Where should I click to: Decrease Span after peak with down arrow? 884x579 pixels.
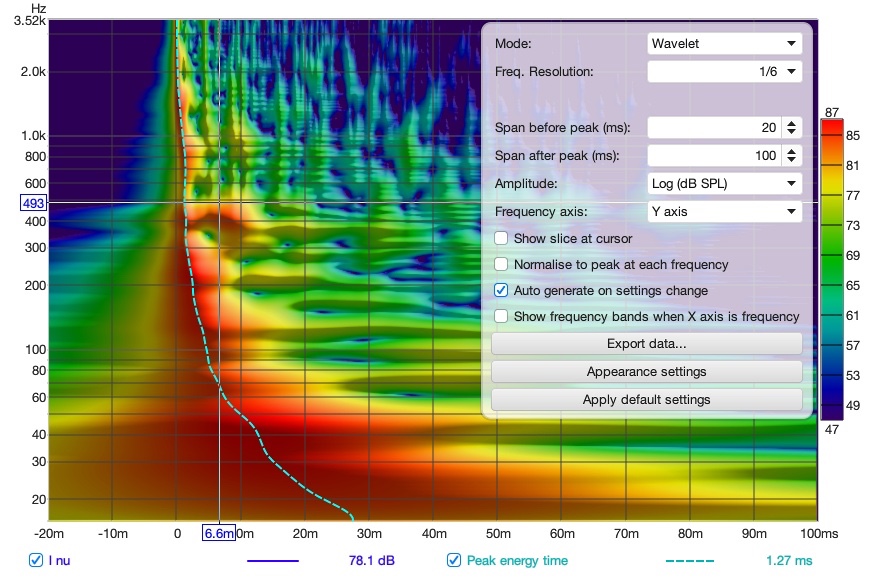792,160
